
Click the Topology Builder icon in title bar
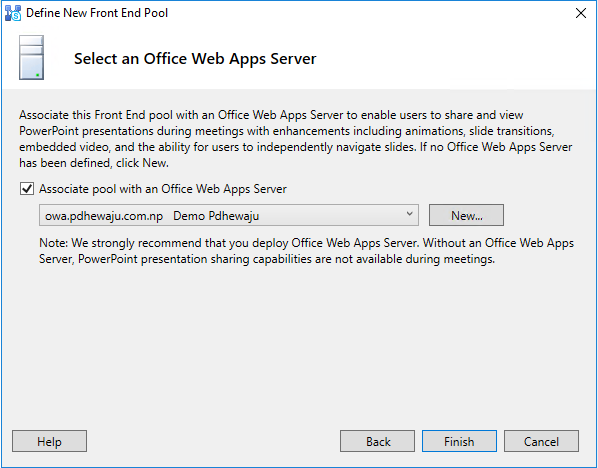tap(13, 13)
